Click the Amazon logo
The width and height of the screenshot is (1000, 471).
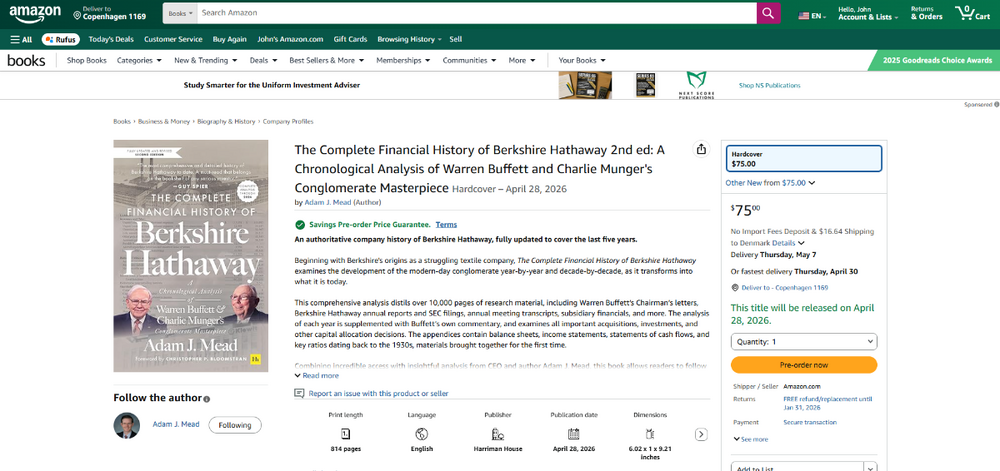pyautogui.click(x=35, y=13)
